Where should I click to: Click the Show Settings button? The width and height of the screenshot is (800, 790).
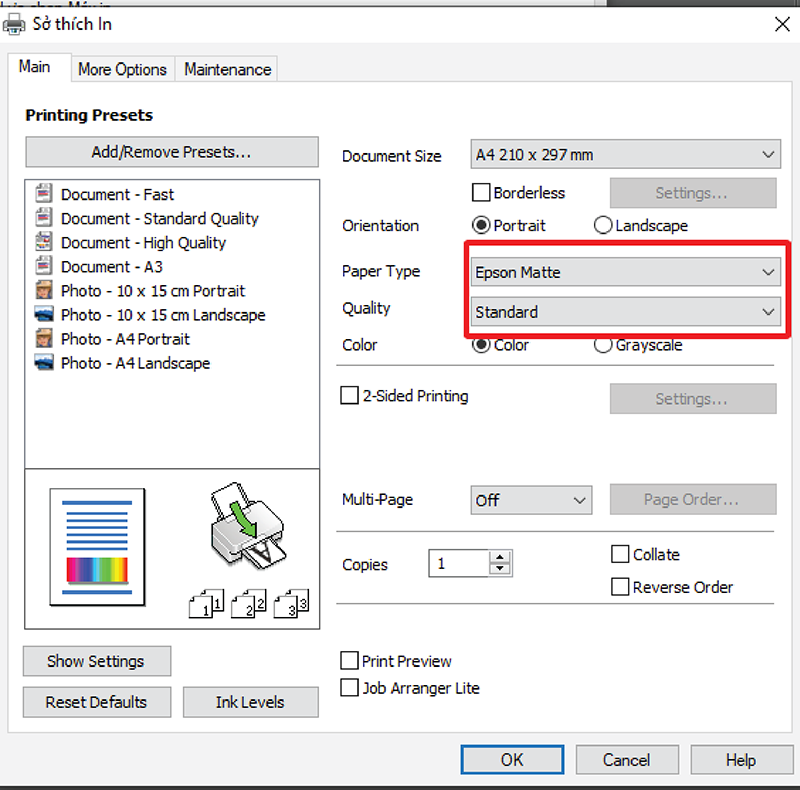pyautogui.click(x=97, y=661)
